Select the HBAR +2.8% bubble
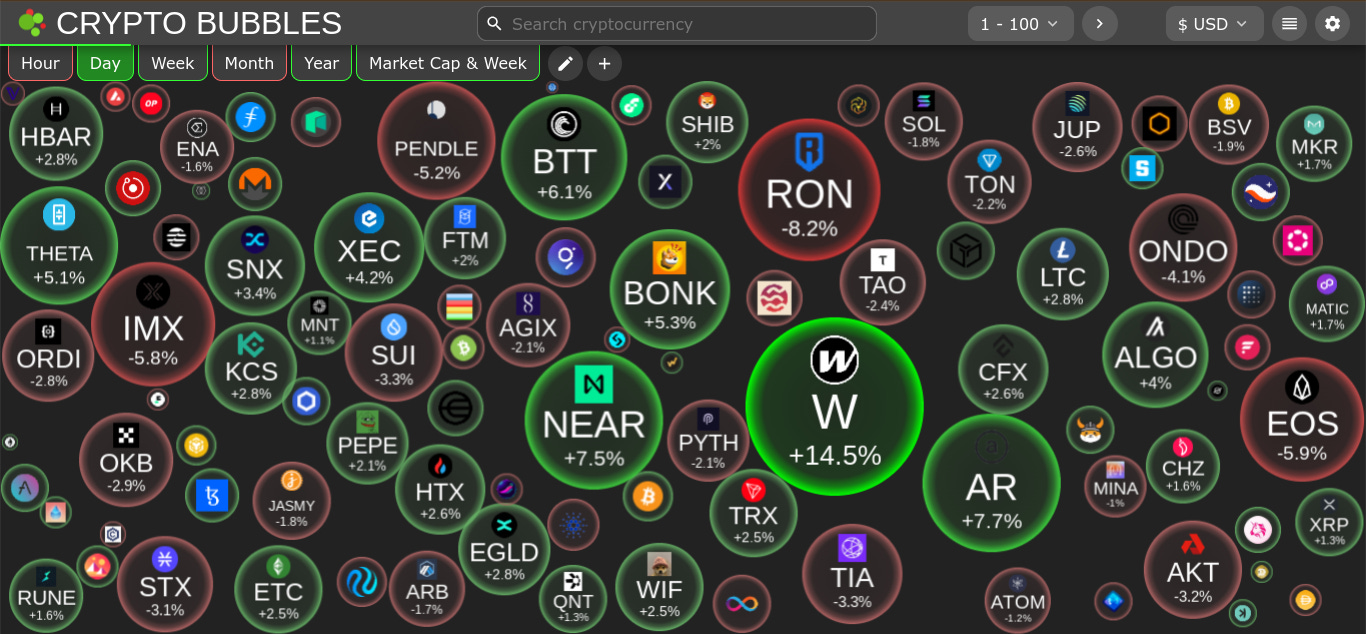Screen dimensions: 1366x634 click(x=56, y=133)
